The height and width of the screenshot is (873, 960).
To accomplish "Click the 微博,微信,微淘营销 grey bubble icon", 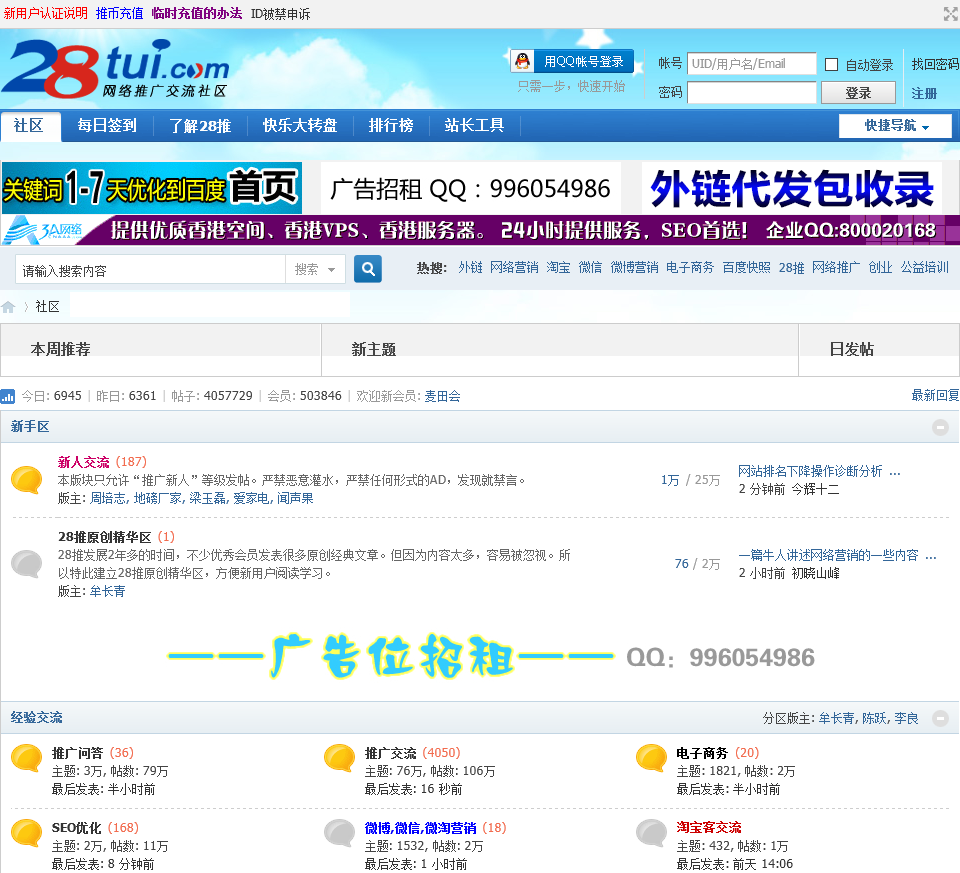I will click(340, 833).
